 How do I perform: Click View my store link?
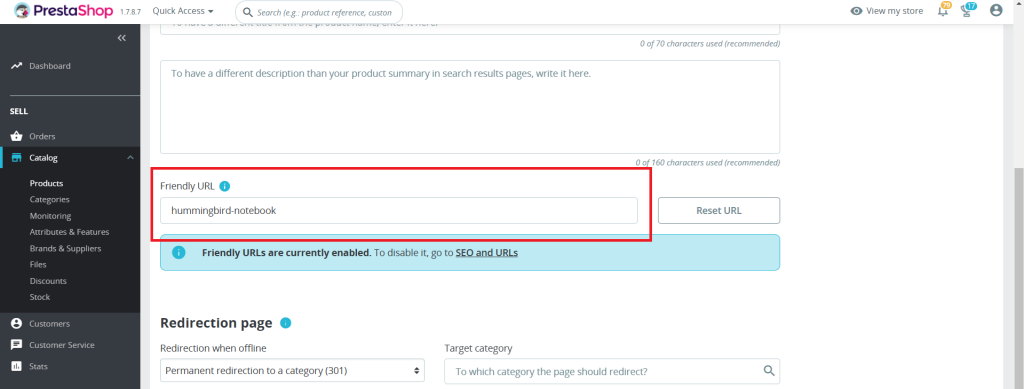(887, 11)
